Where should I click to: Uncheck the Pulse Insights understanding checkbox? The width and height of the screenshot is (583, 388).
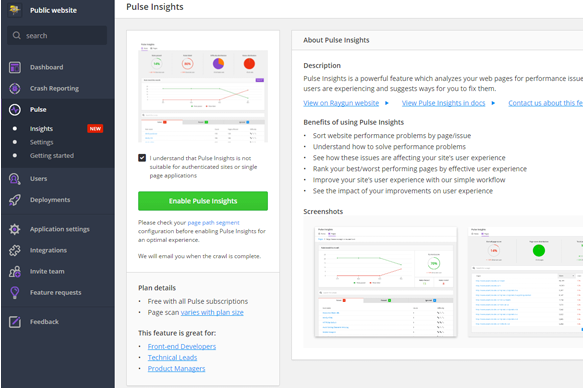click(142, 158)
